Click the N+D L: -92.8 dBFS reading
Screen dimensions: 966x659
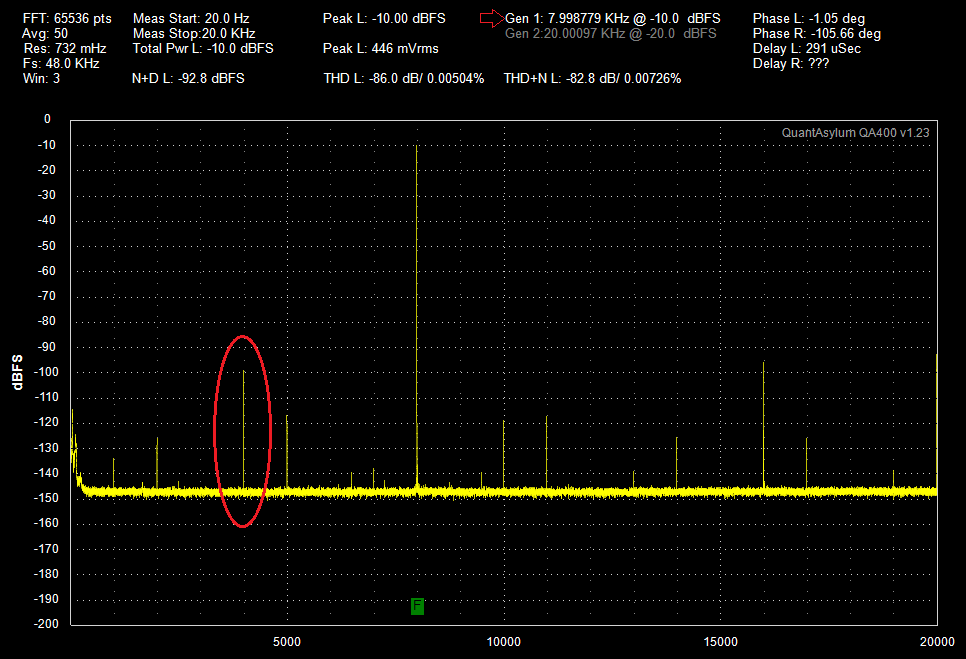(x=188, y=78)
